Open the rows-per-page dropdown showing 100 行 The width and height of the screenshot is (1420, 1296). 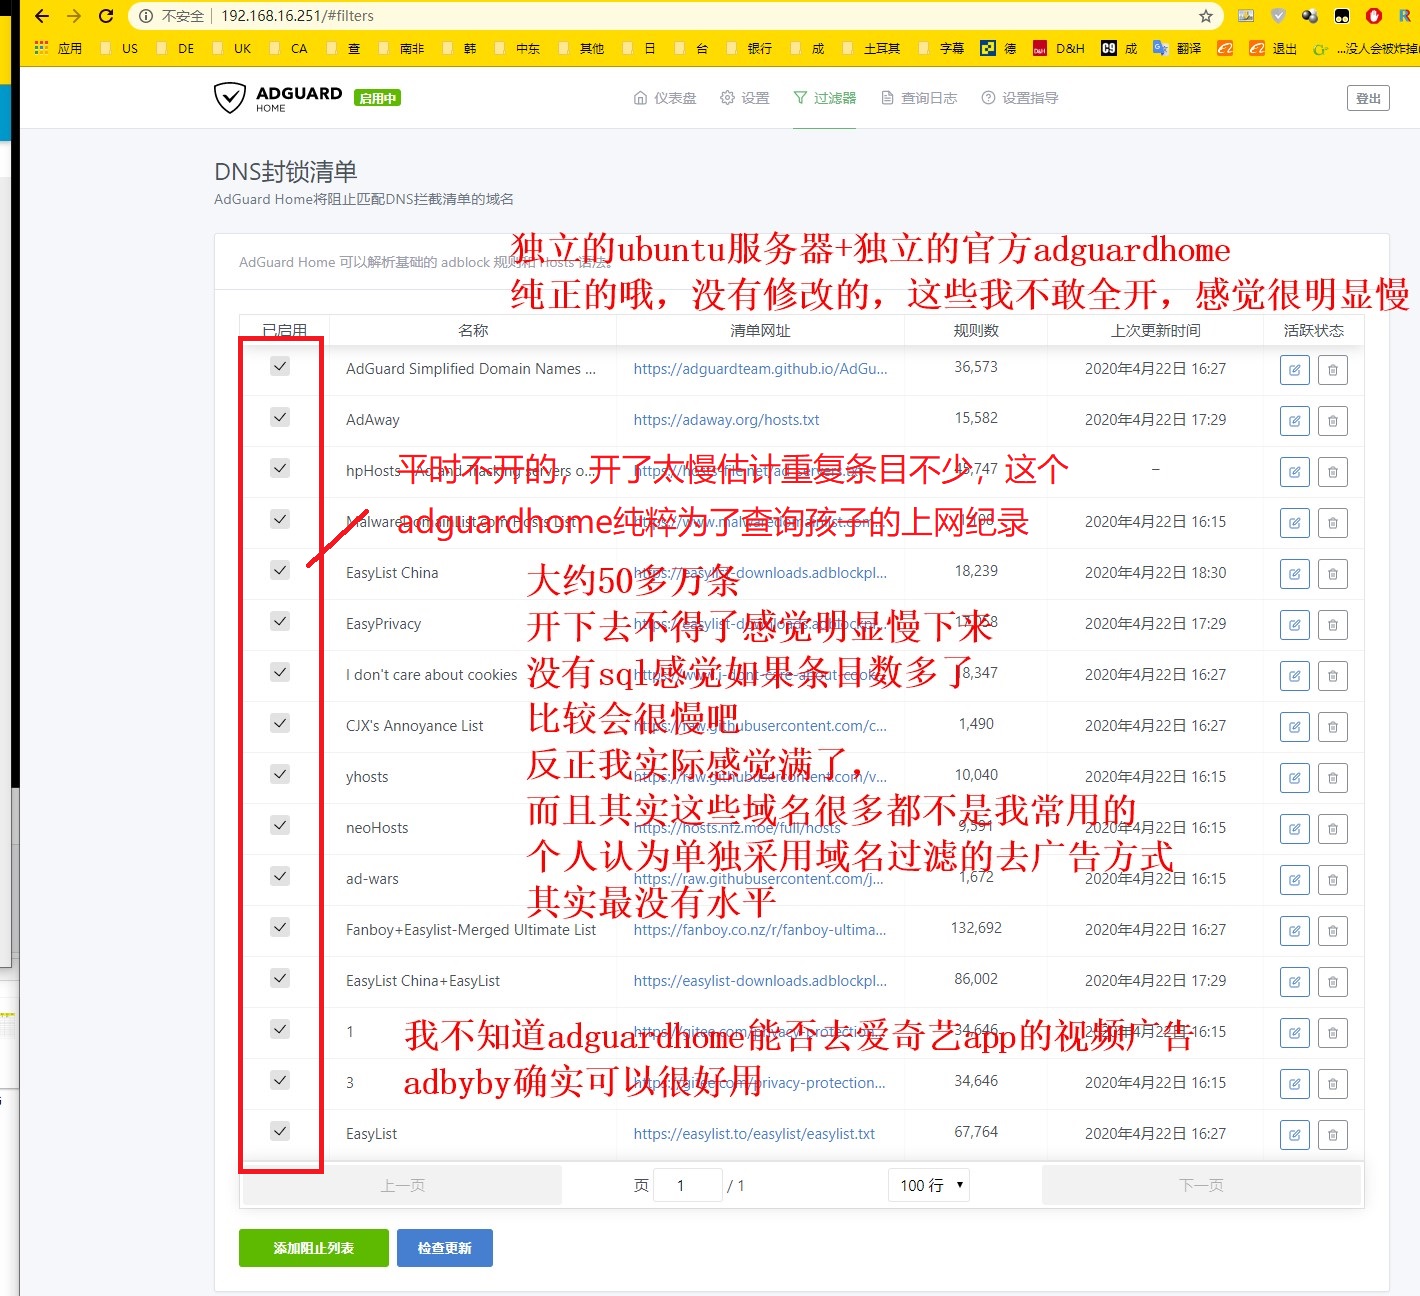click(x=929, y=1185)
